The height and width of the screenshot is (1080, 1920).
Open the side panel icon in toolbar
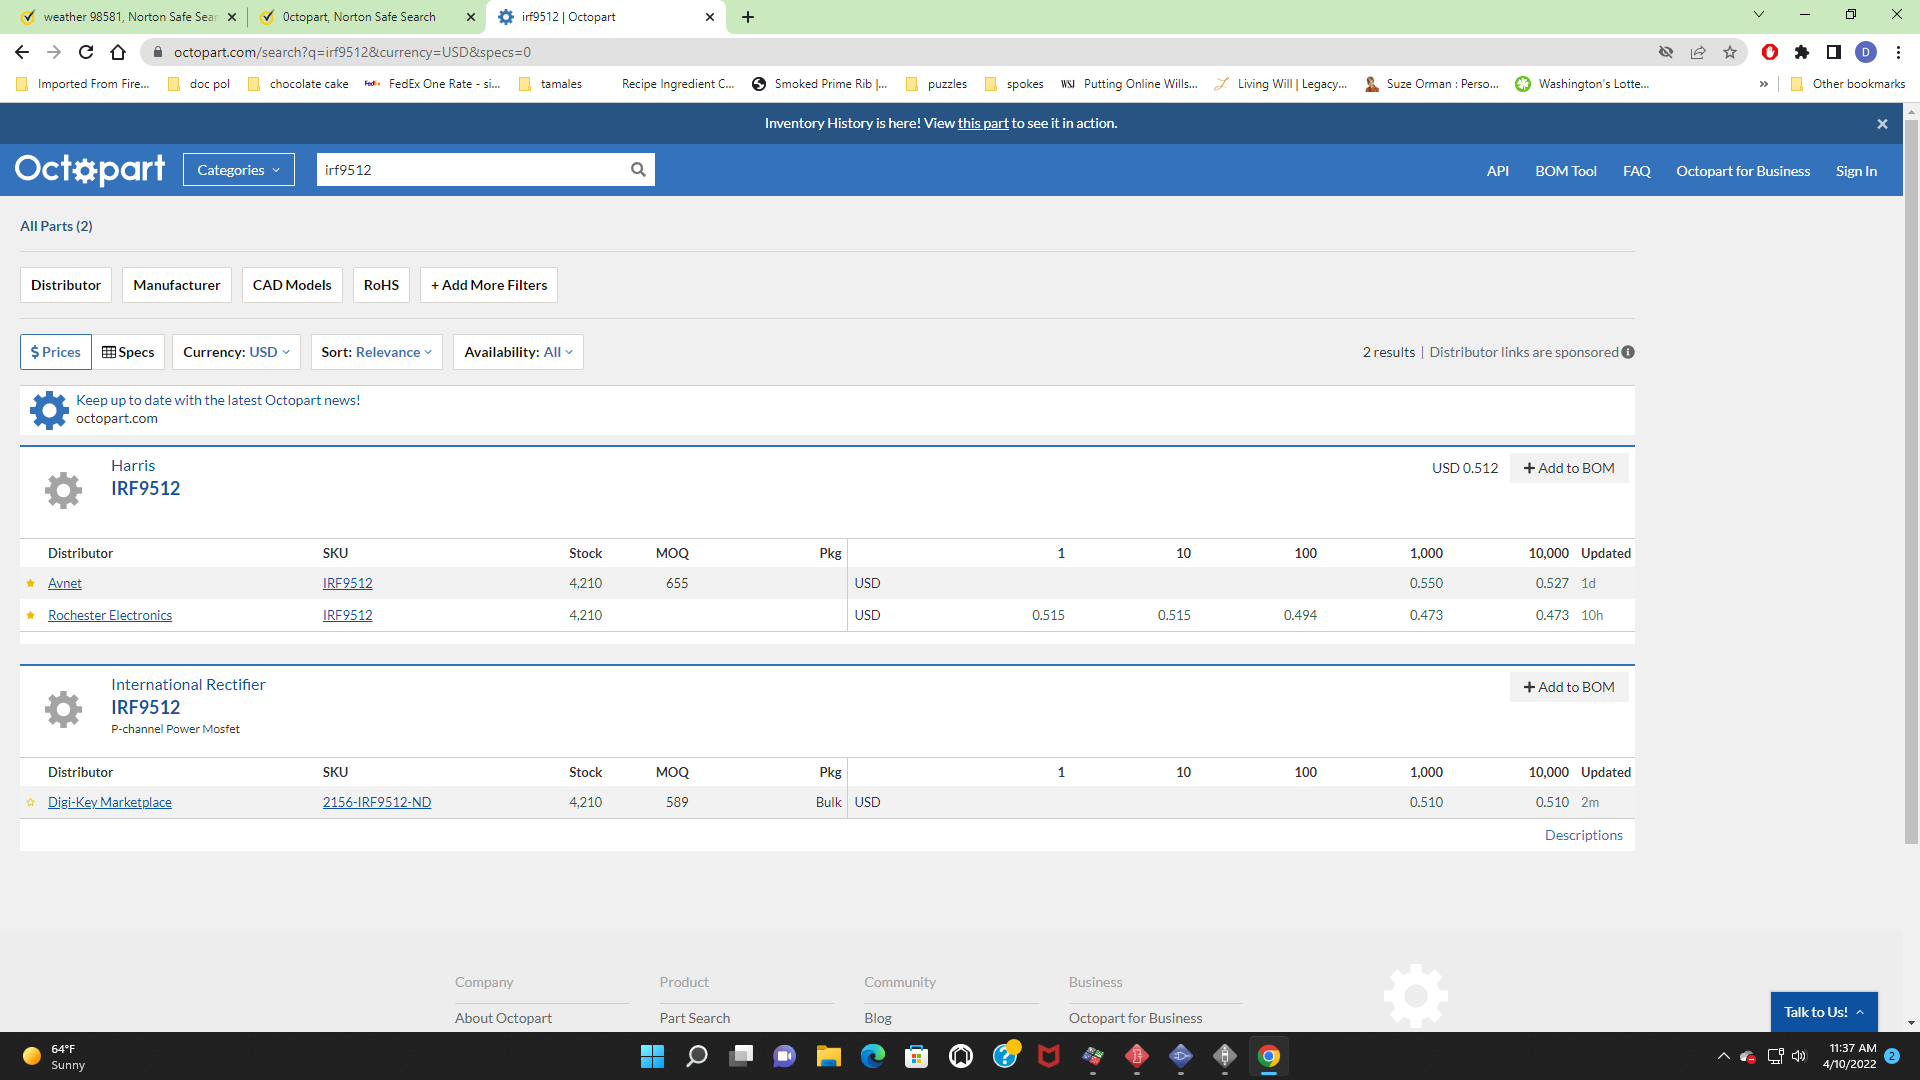coord(1834,52)
